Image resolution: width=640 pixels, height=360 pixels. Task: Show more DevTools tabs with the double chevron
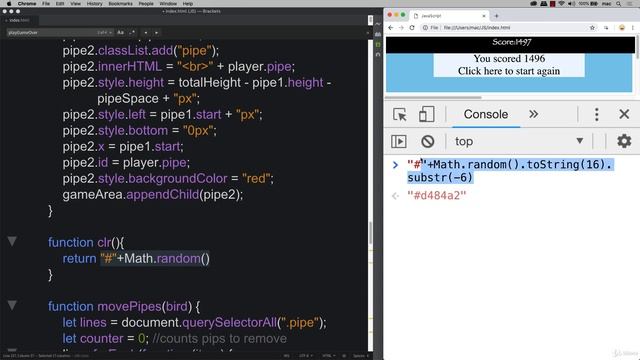[533, 114]
